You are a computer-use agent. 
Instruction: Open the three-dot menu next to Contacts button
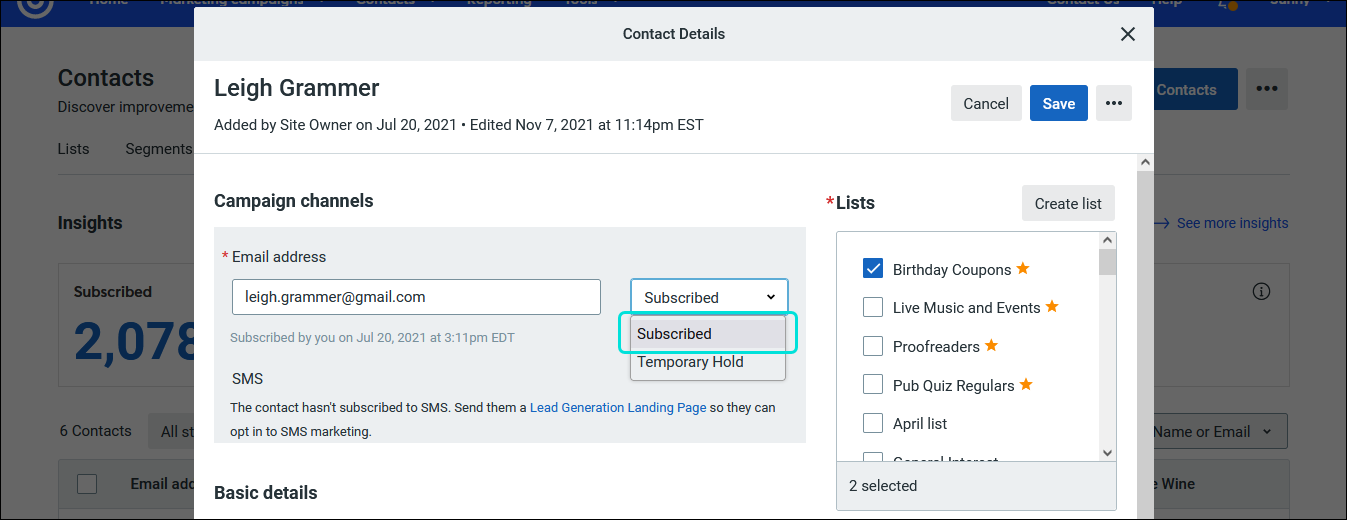1267,89
